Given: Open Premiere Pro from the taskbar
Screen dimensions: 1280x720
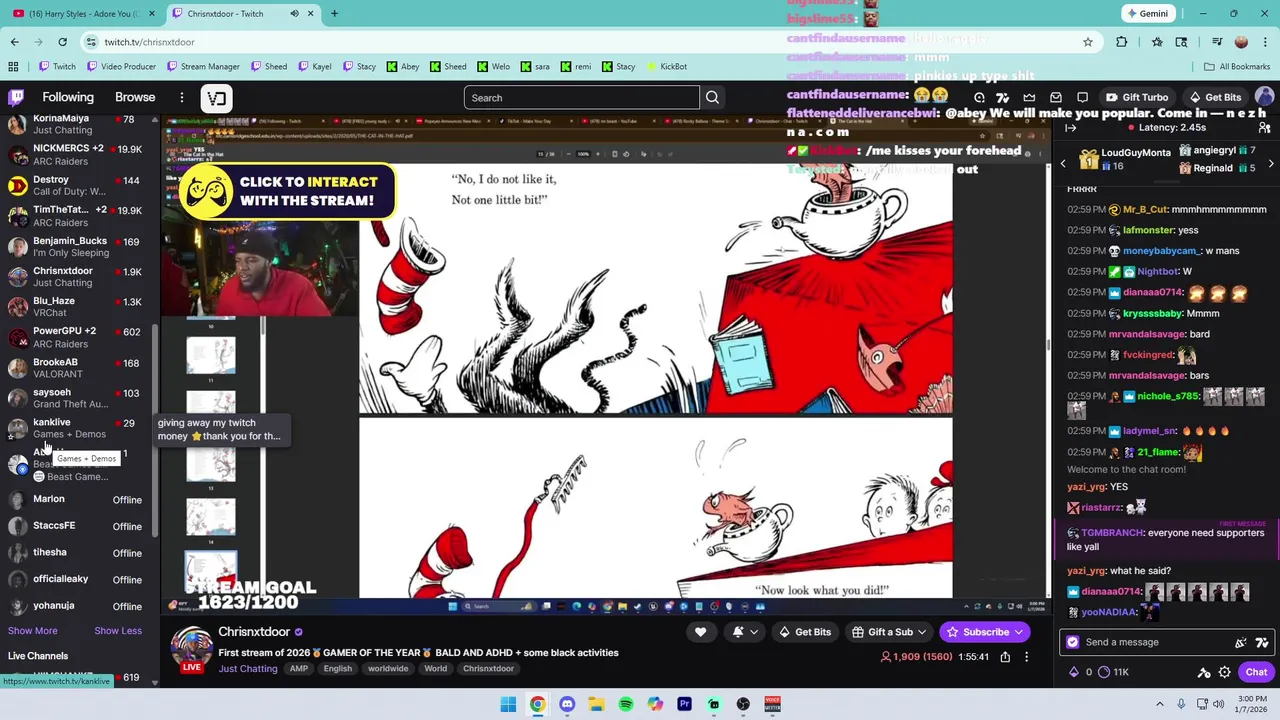Looking at the screenshot, I should click(x=684, y=704).
